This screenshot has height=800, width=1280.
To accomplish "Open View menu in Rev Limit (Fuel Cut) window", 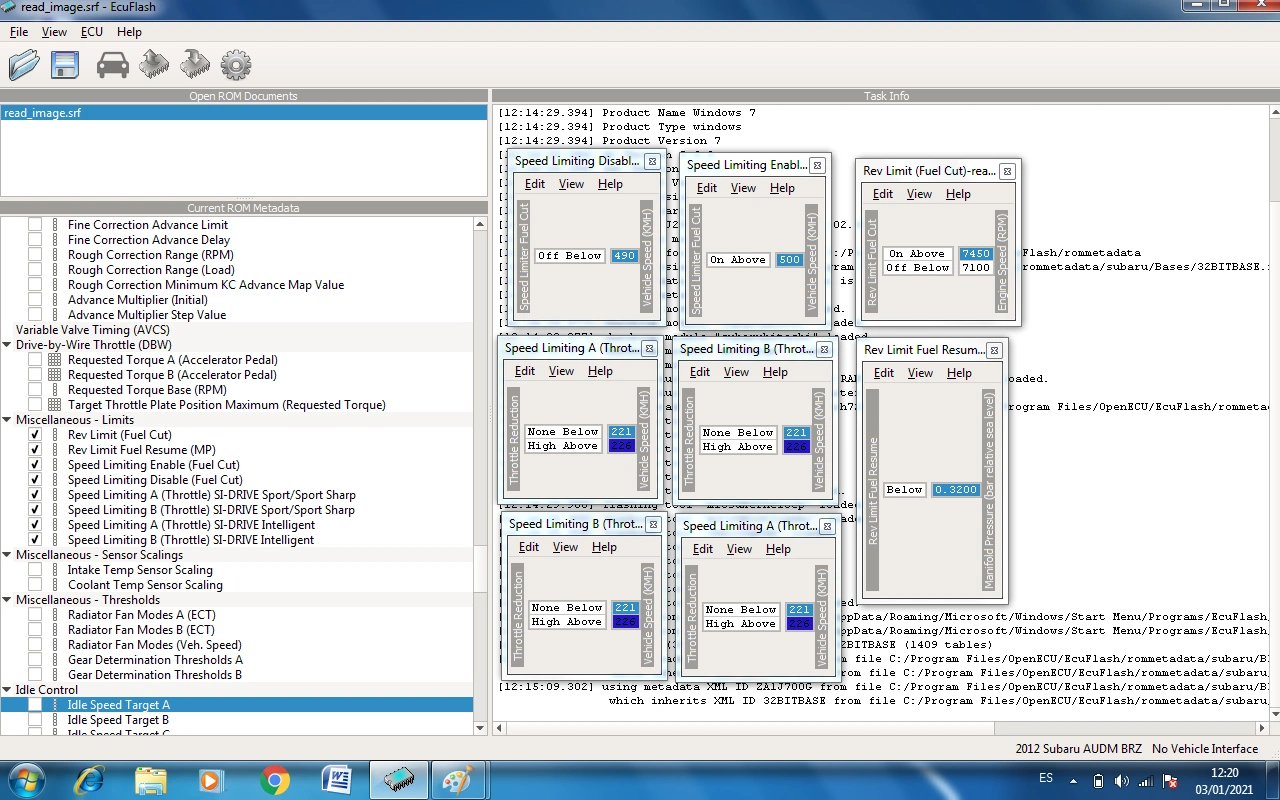I will click(x=919, y=194).
